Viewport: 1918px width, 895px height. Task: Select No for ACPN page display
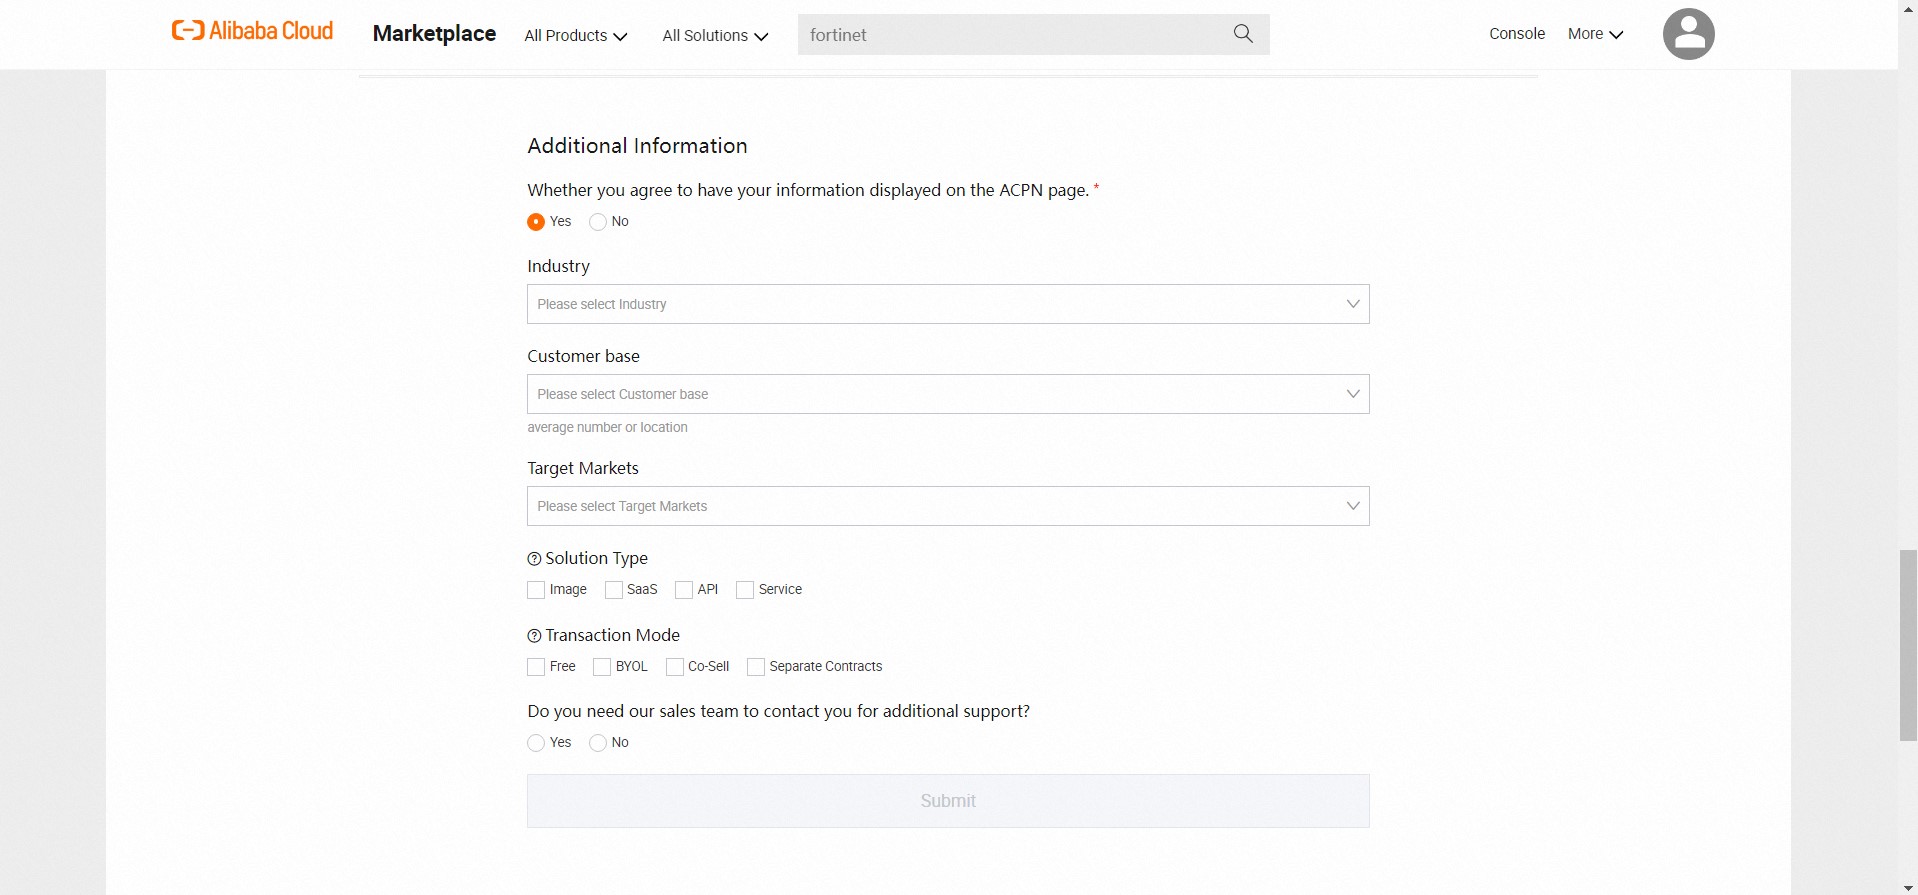[598, 222]
